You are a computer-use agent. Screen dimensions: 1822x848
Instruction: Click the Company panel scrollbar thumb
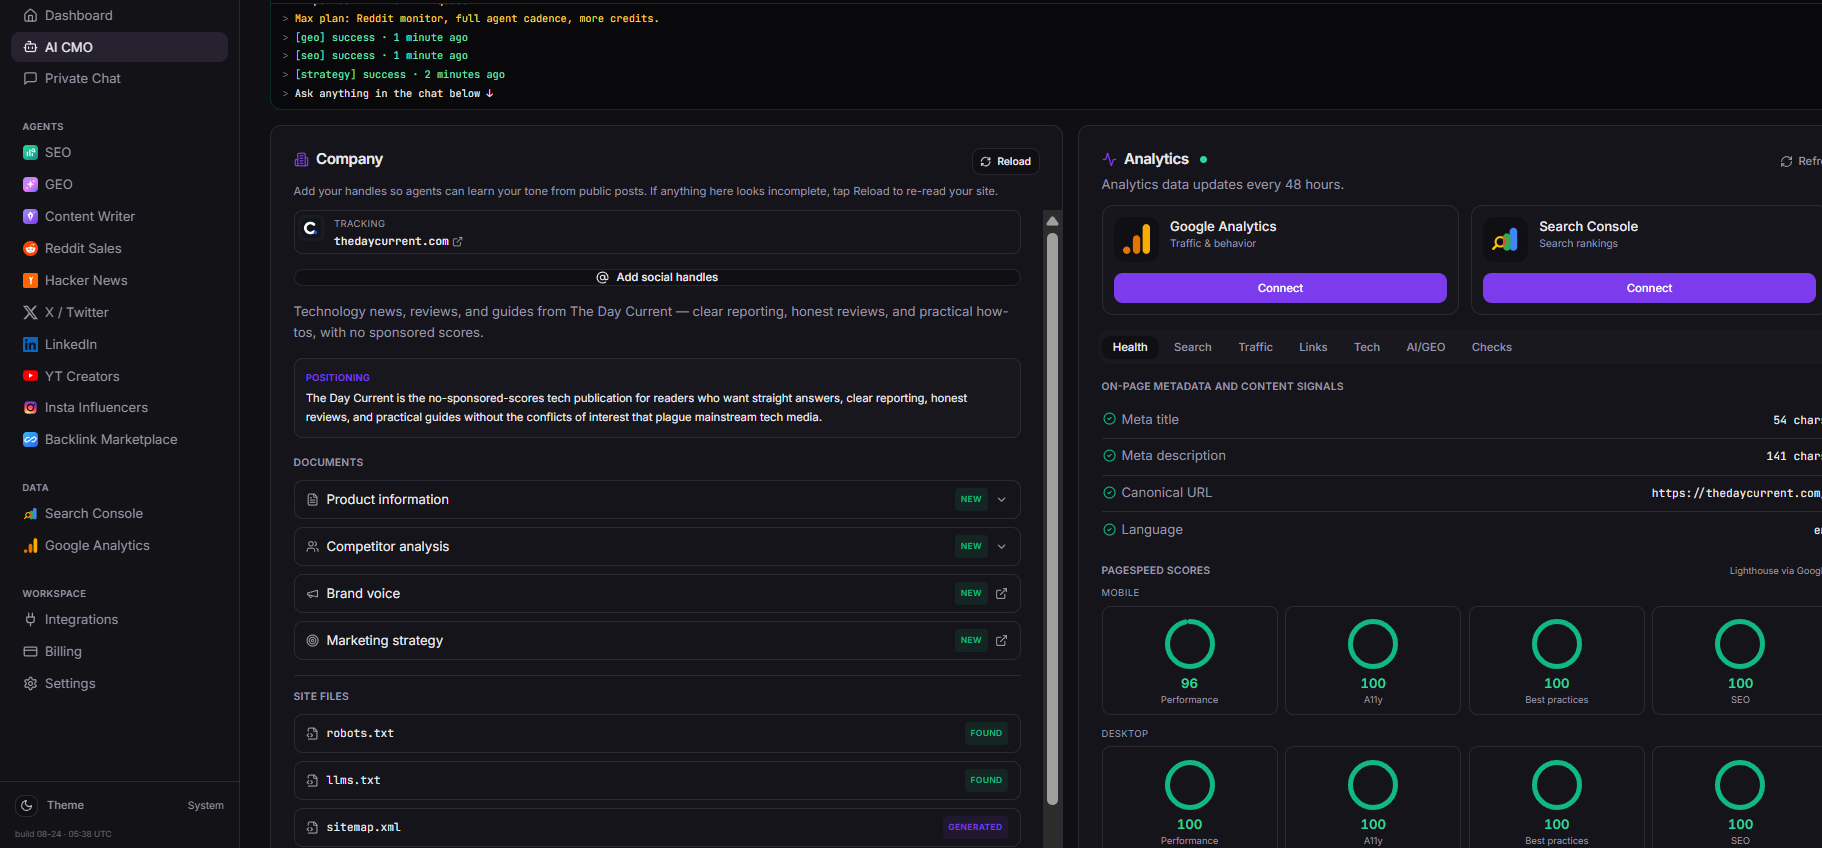pyautogui.click(x=1052, y=519)
